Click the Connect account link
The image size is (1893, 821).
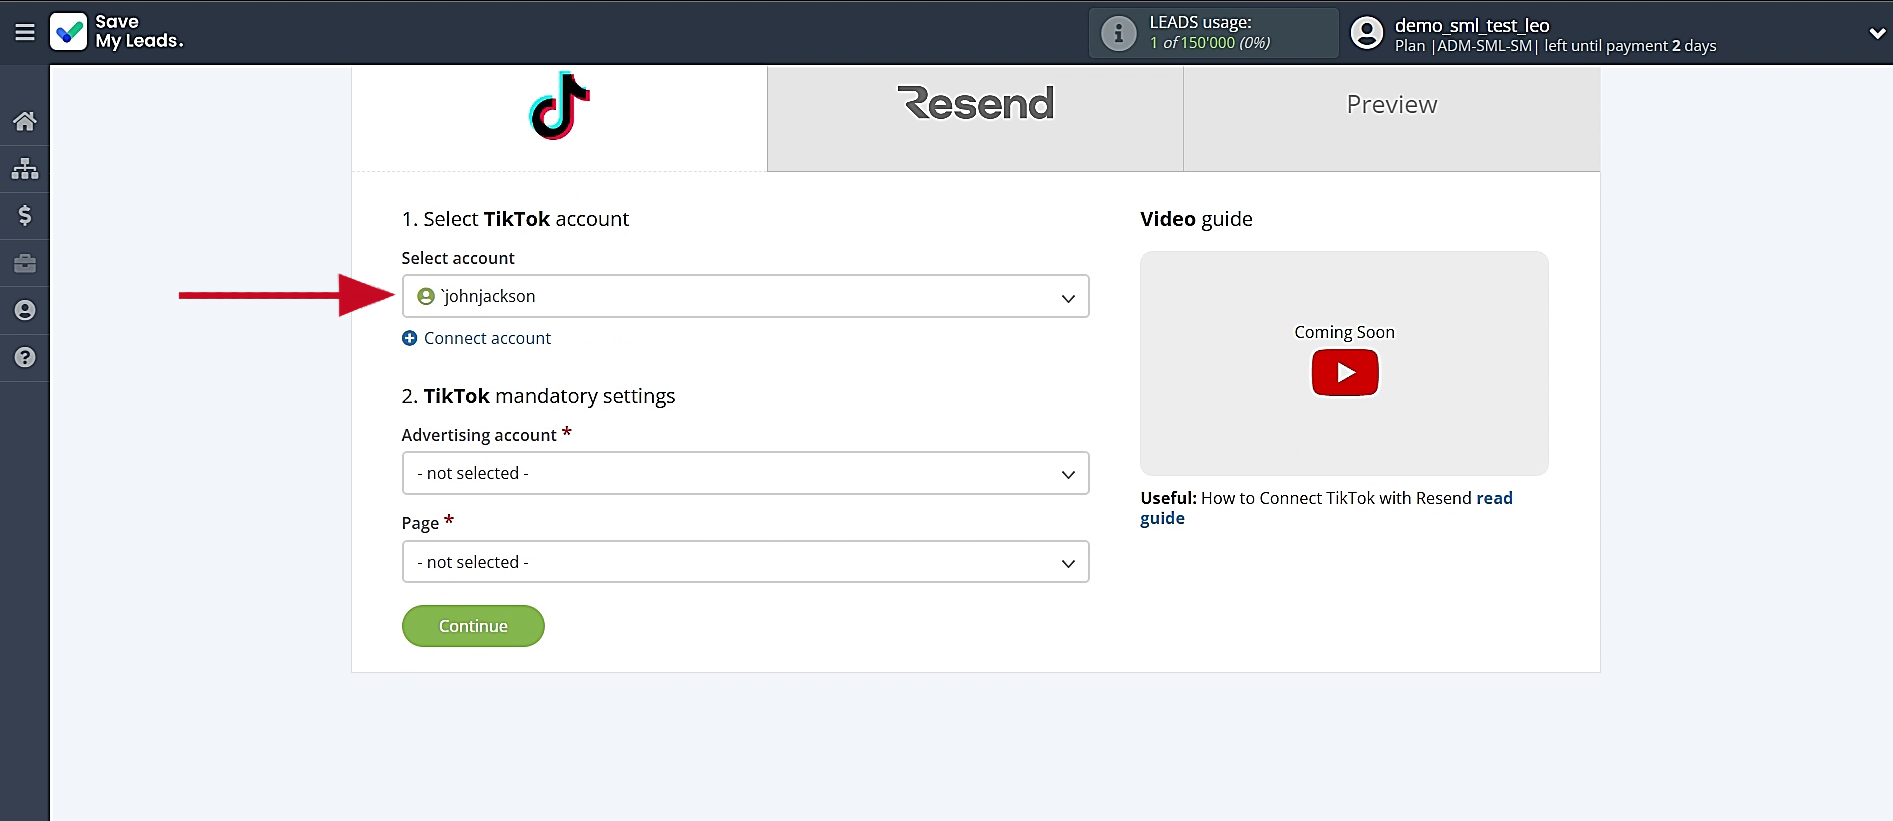click(487, 338)
